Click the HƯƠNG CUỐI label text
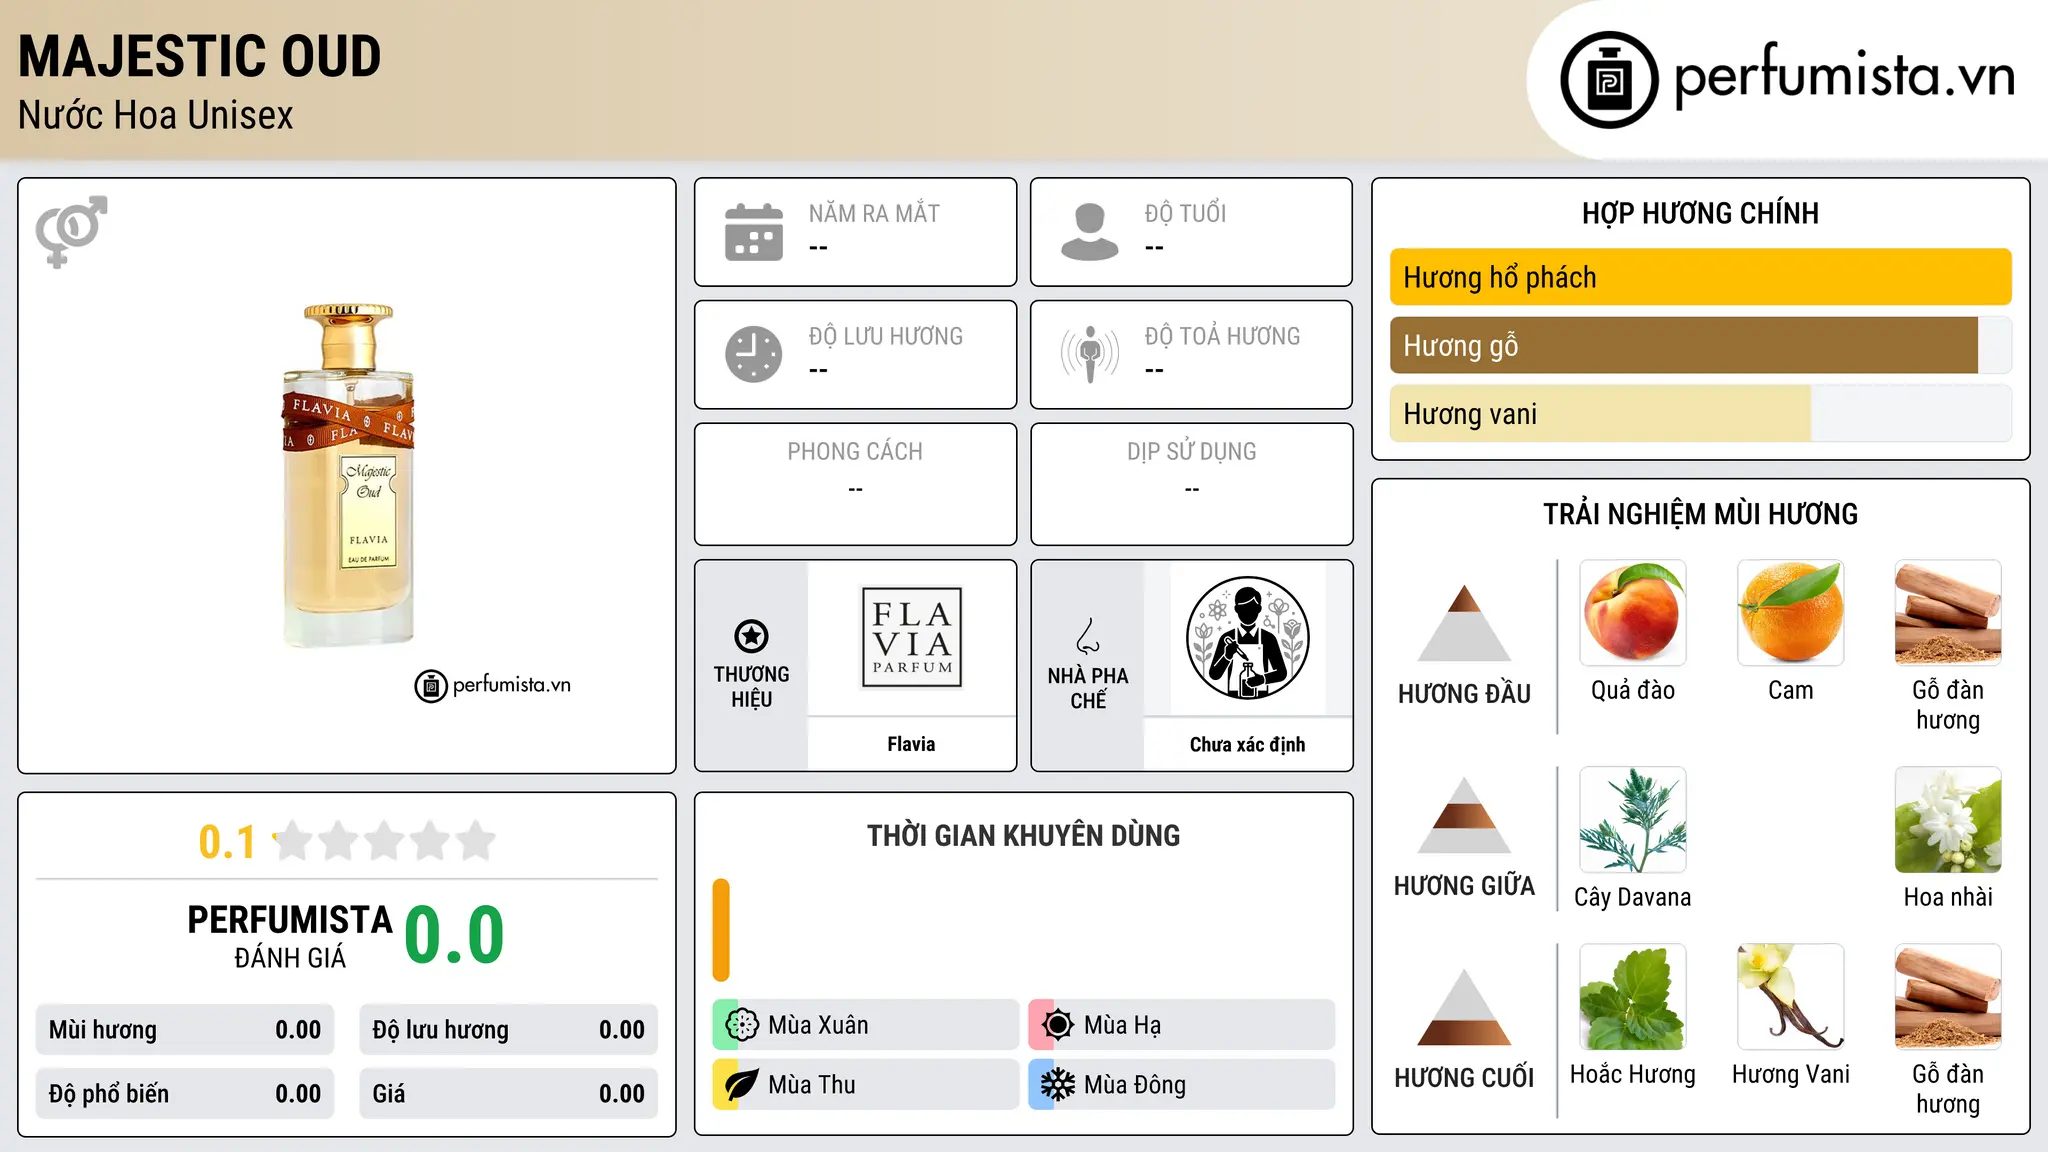Viewport: 2048px width, 1152px height. (1464, 1078)
